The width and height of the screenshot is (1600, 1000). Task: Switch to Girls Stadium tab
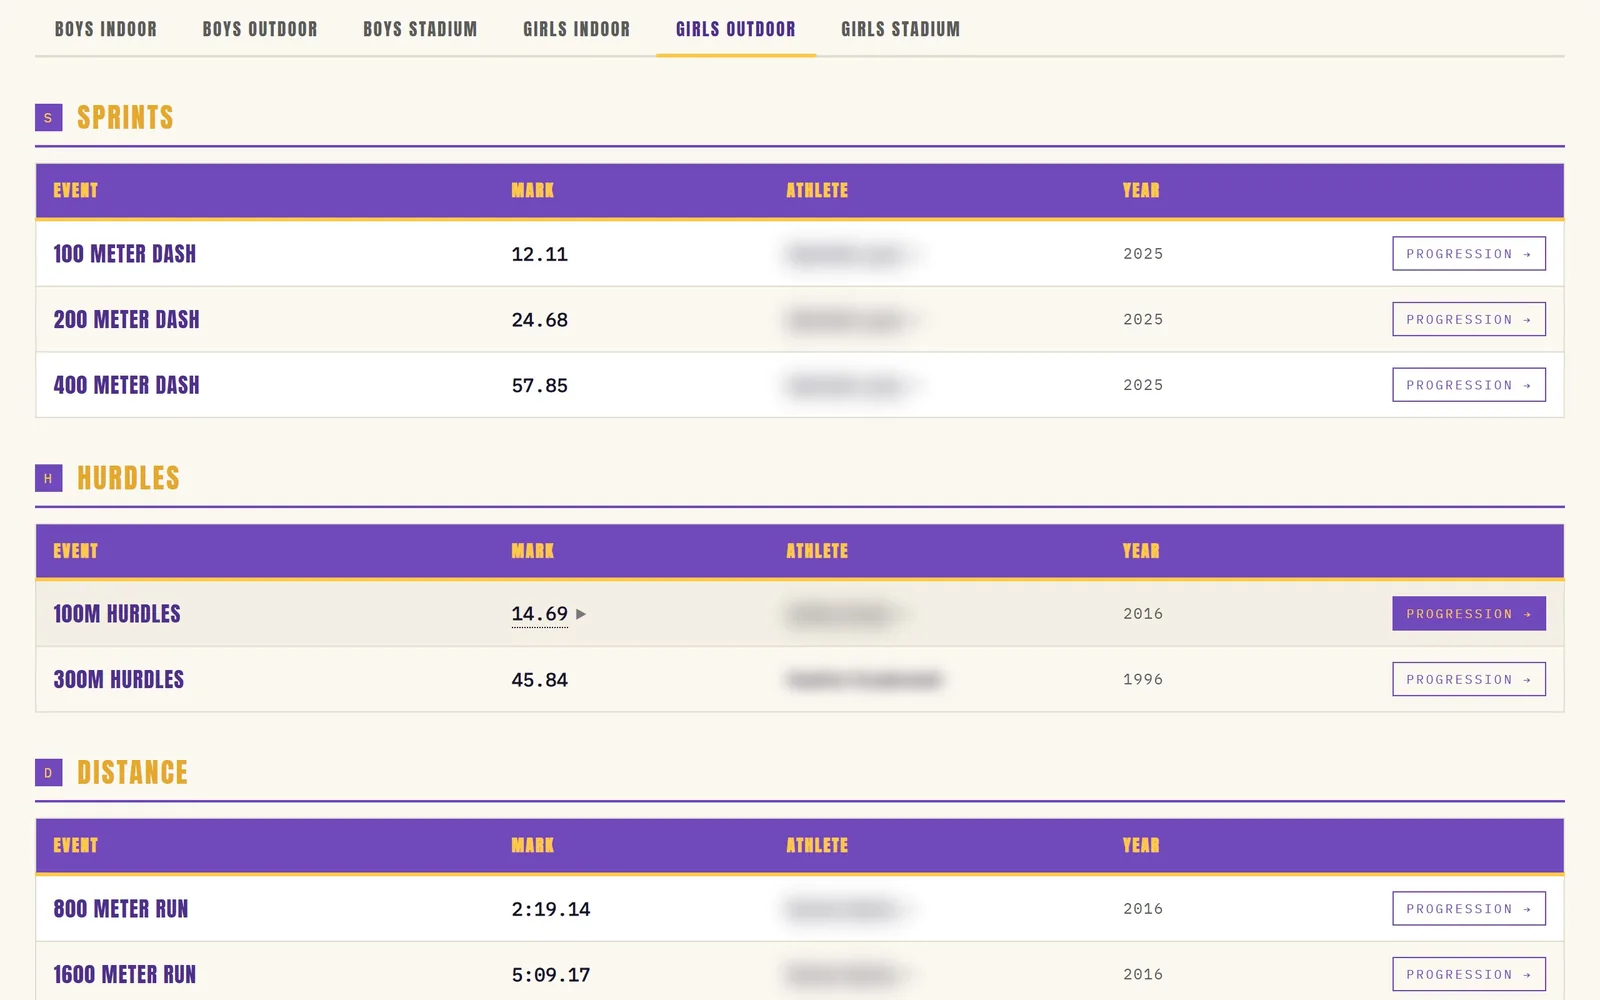[x=900, y=29]
